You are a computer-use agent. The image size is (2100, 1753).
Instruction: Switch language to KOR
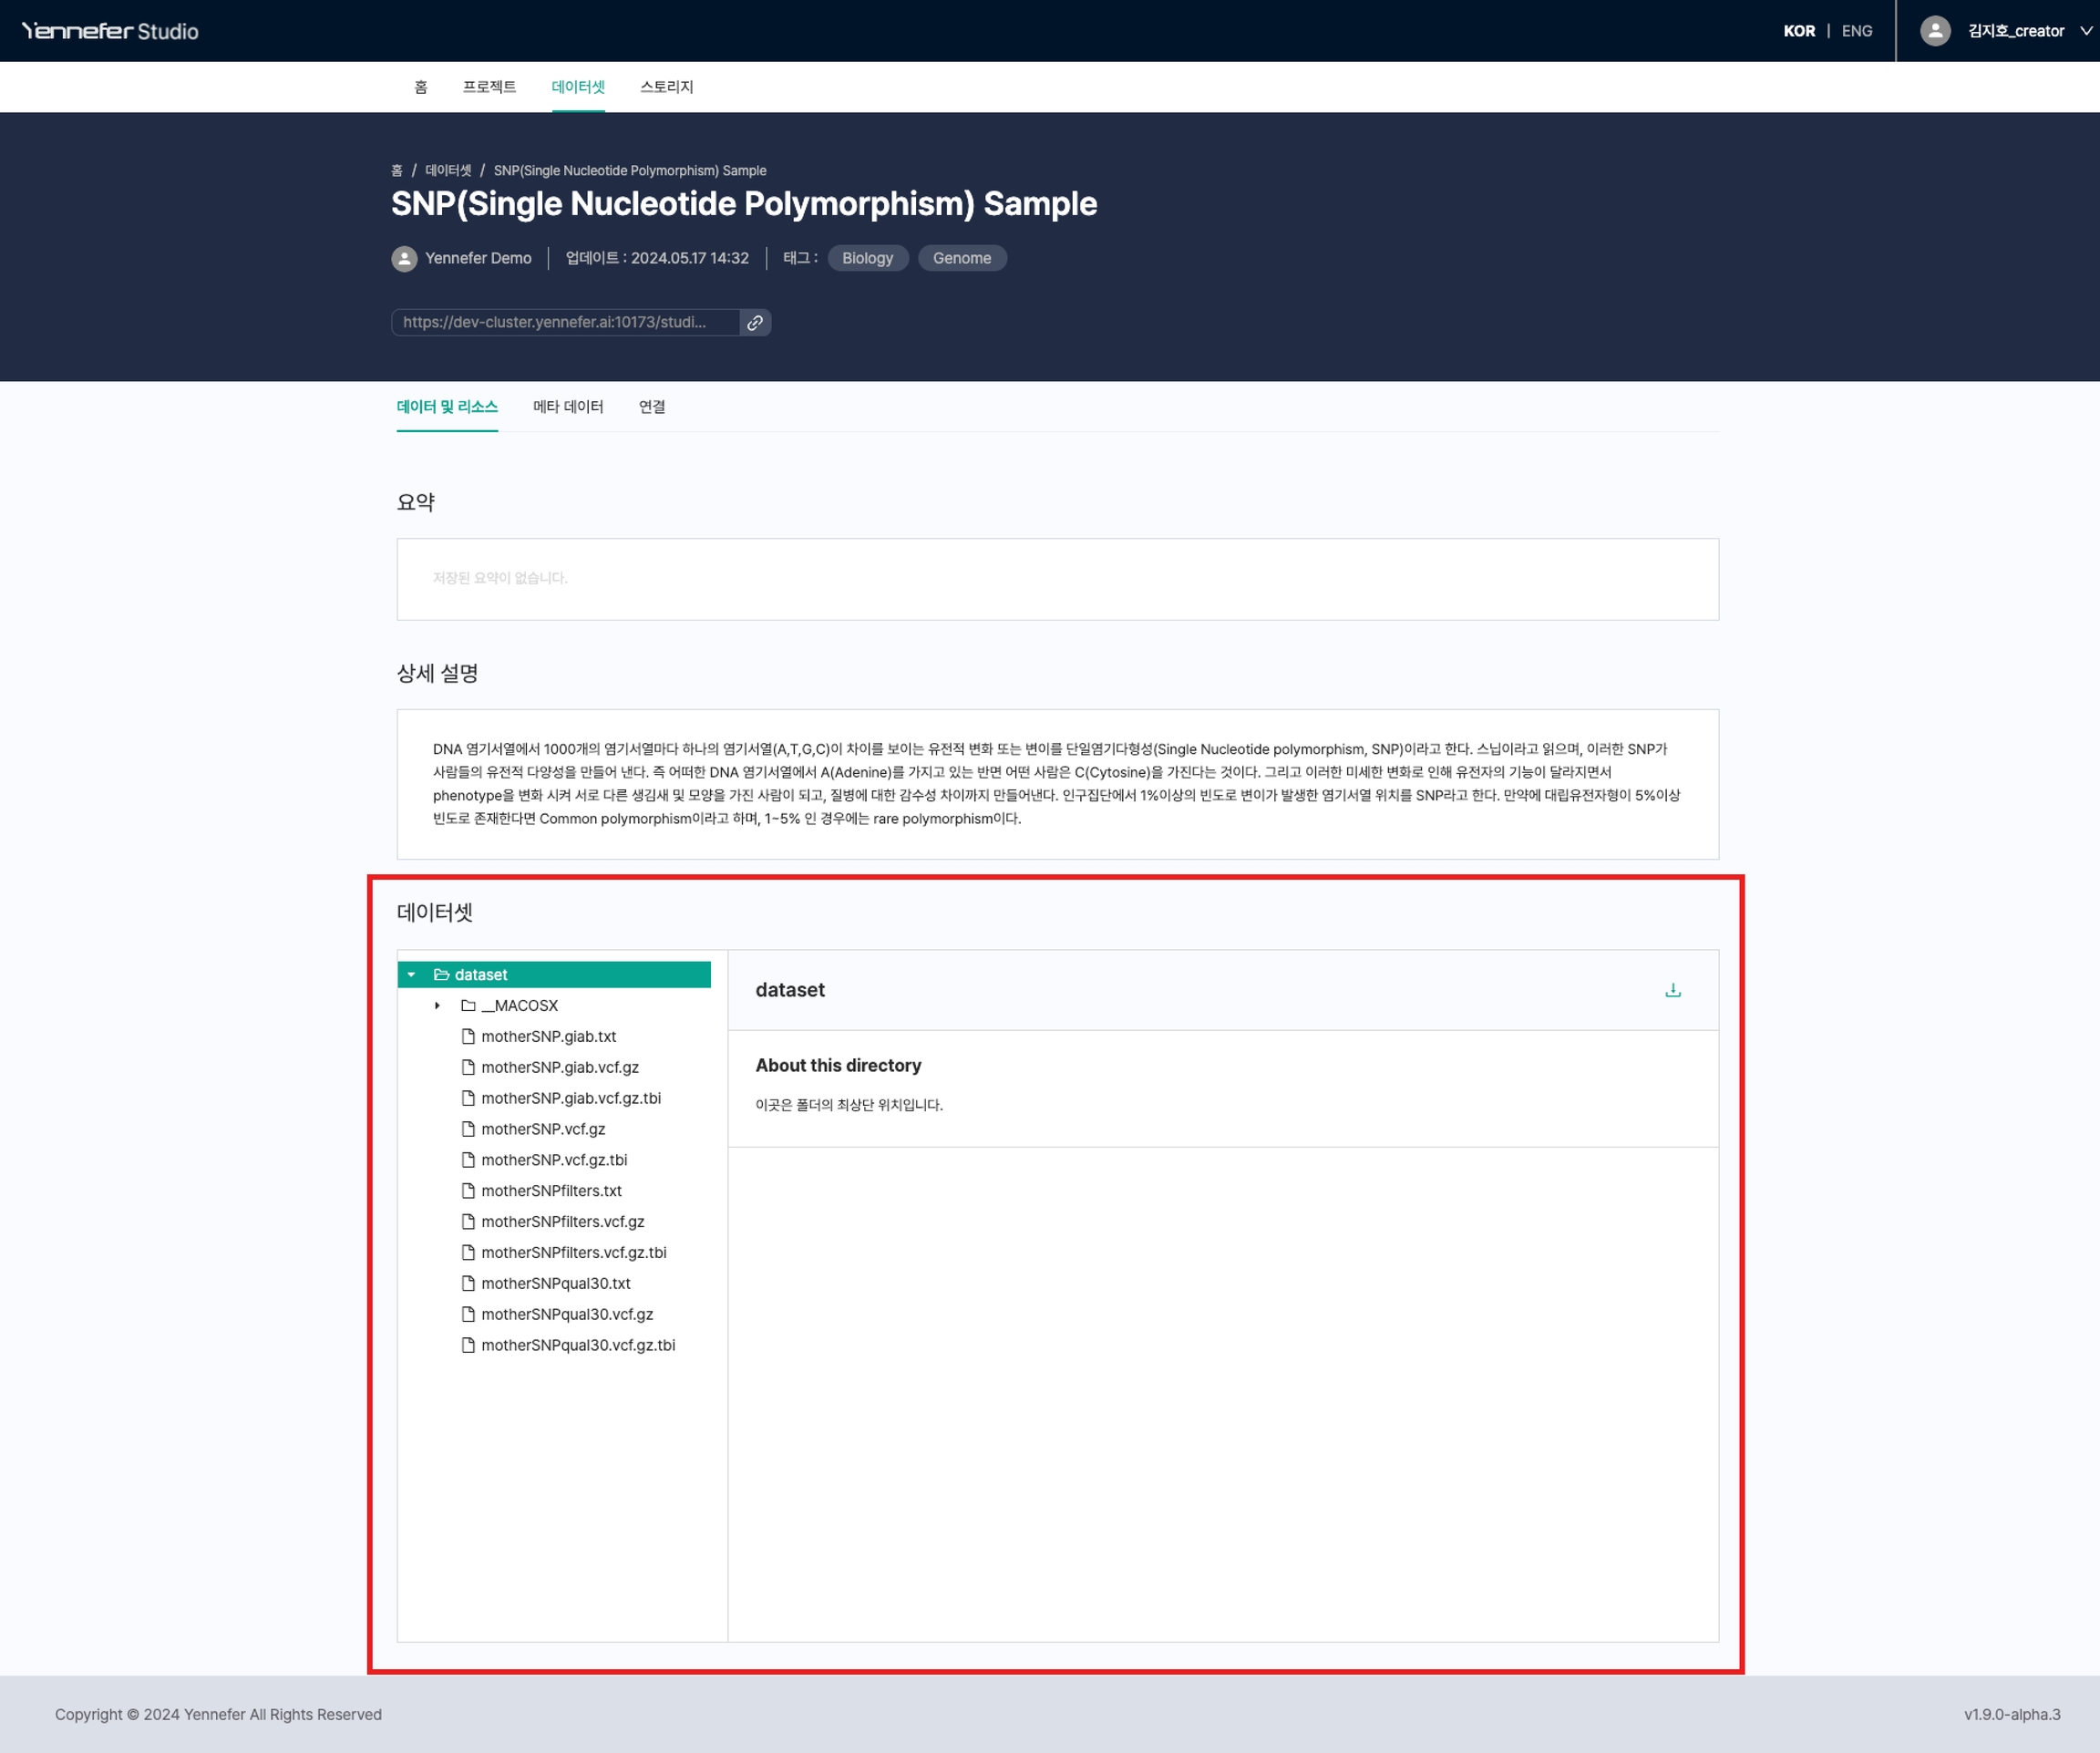[1798, 31]
